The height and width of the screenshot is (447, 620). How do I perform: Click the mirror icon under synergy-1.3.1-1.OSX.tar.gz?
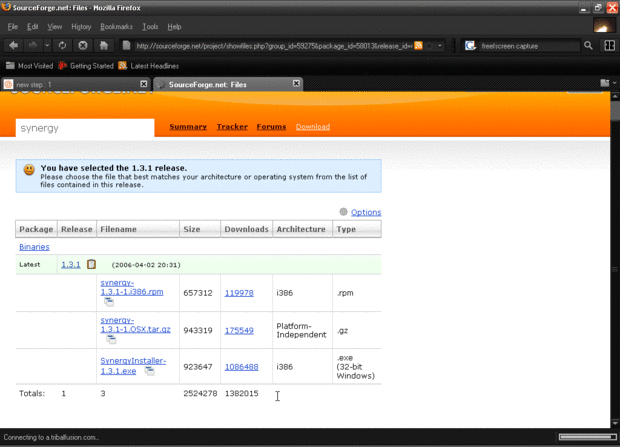click(x=111, y=339)
